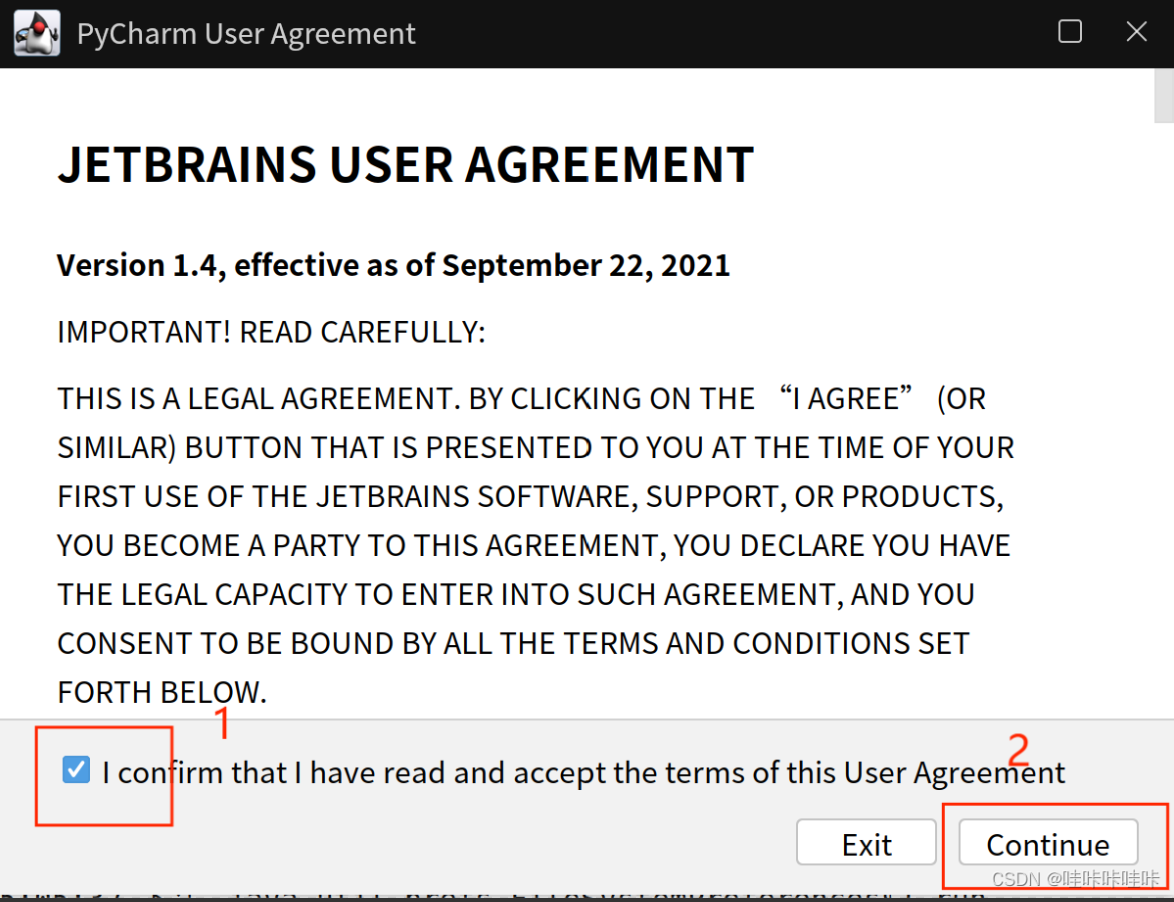Click the "Version 1.4, effective as of September 22, 2021" line

393,265
